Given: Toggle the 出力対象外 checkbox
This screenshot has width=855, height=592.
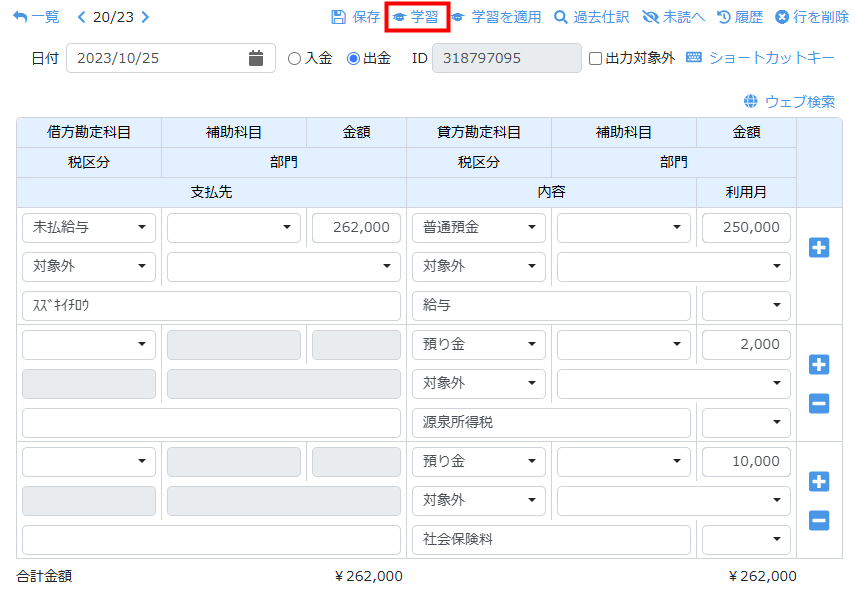Looking at the screenshot, I should tap(595, 58).
